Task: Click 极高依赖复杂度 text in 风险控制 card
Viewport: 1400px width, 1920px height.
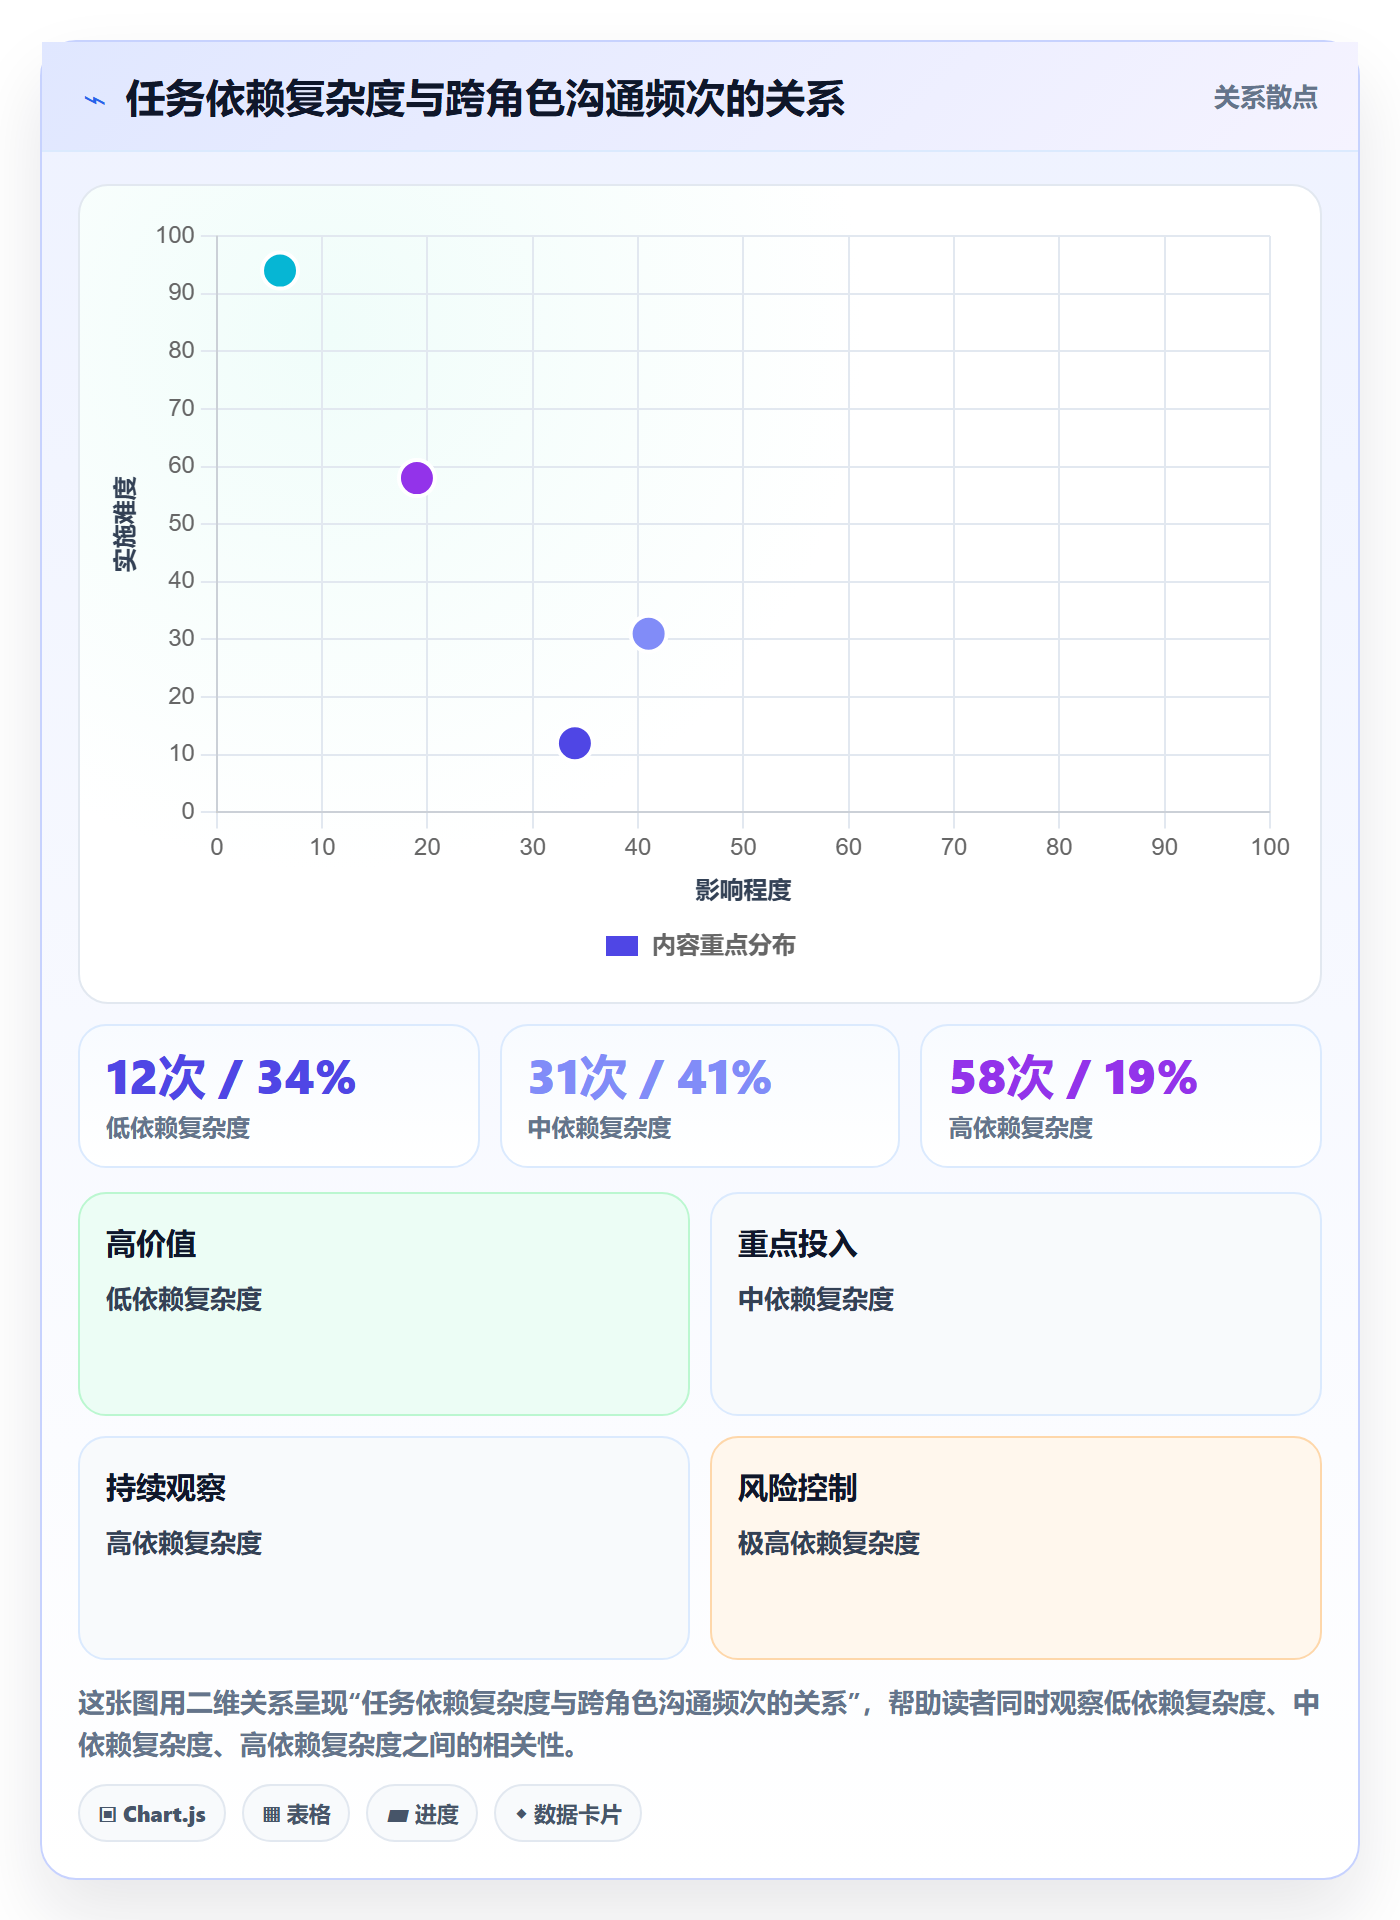Action: 829,1543
